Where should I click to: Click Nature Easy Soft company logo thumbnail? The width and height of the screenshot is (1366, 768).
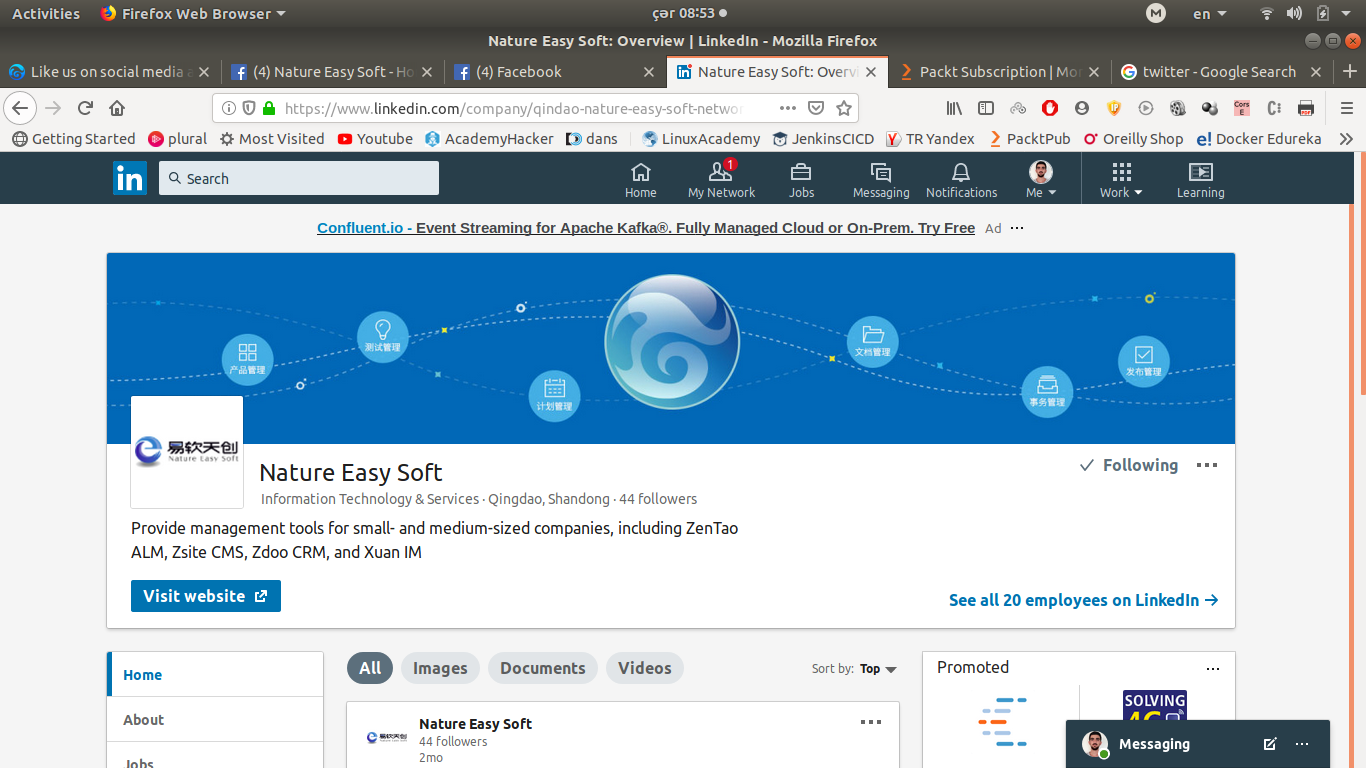187,452
